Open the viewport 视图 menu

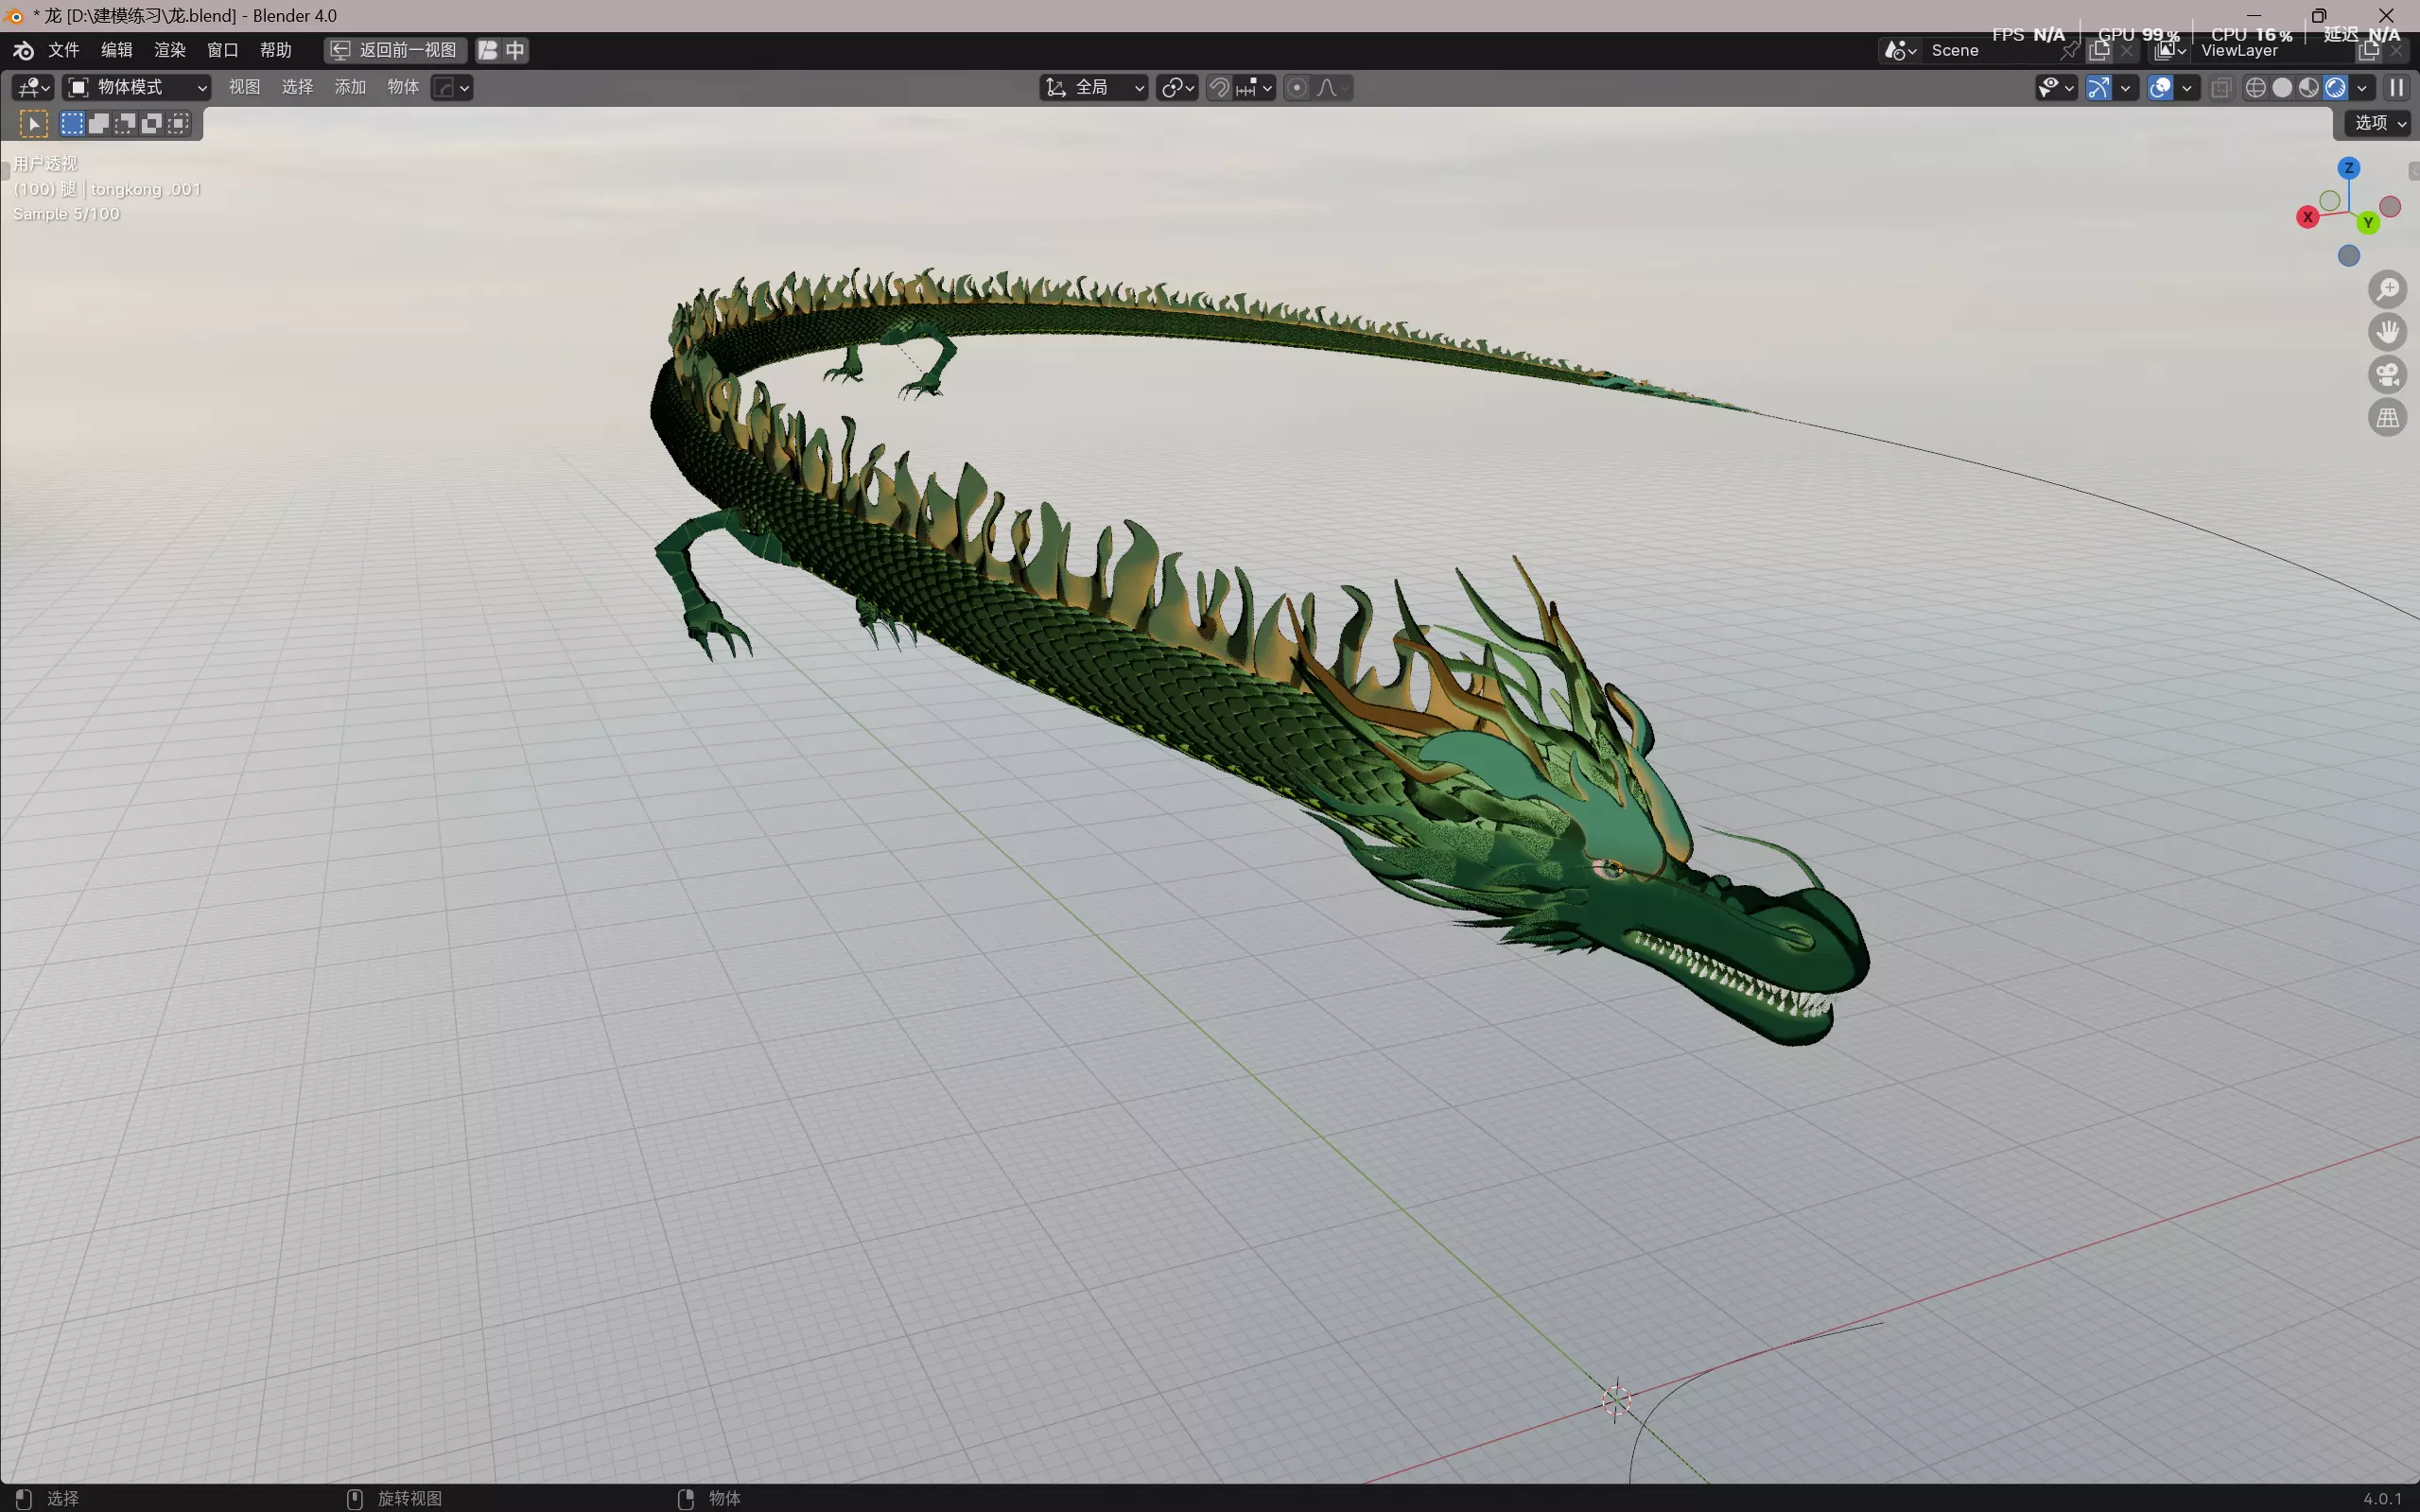(x=245, y=88)
